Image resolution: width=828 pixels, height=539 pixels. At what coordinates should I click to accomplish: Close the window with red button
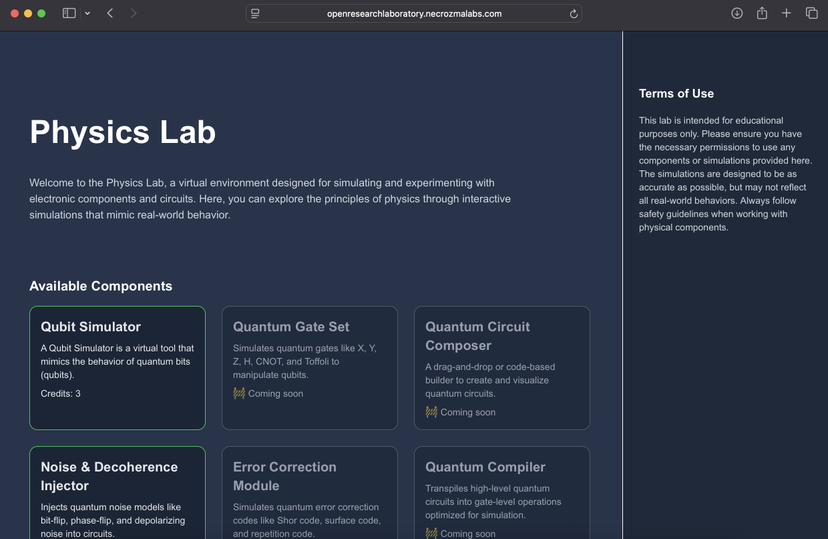pos(15,14)
